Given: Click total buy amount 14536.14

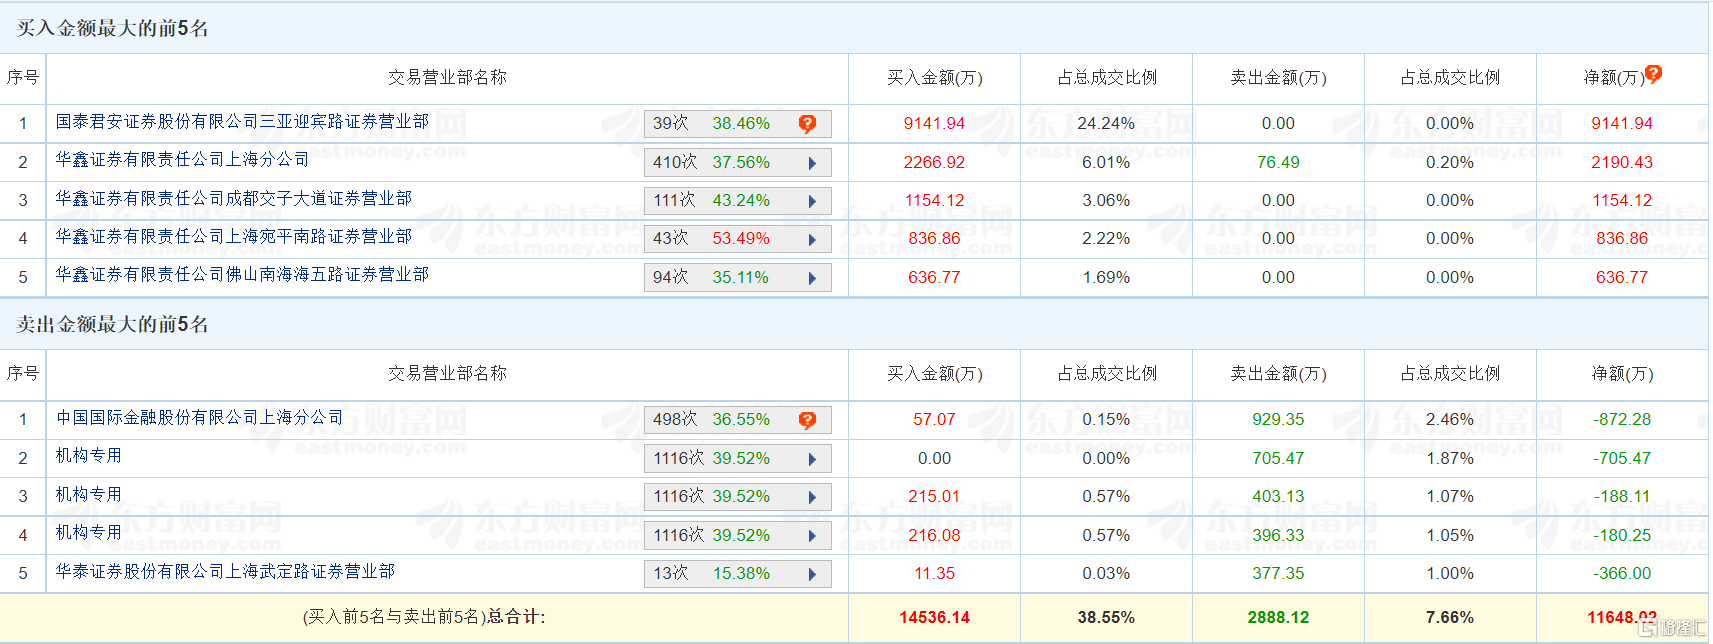Looking at the screenshot, I should (x=934, y=617).
